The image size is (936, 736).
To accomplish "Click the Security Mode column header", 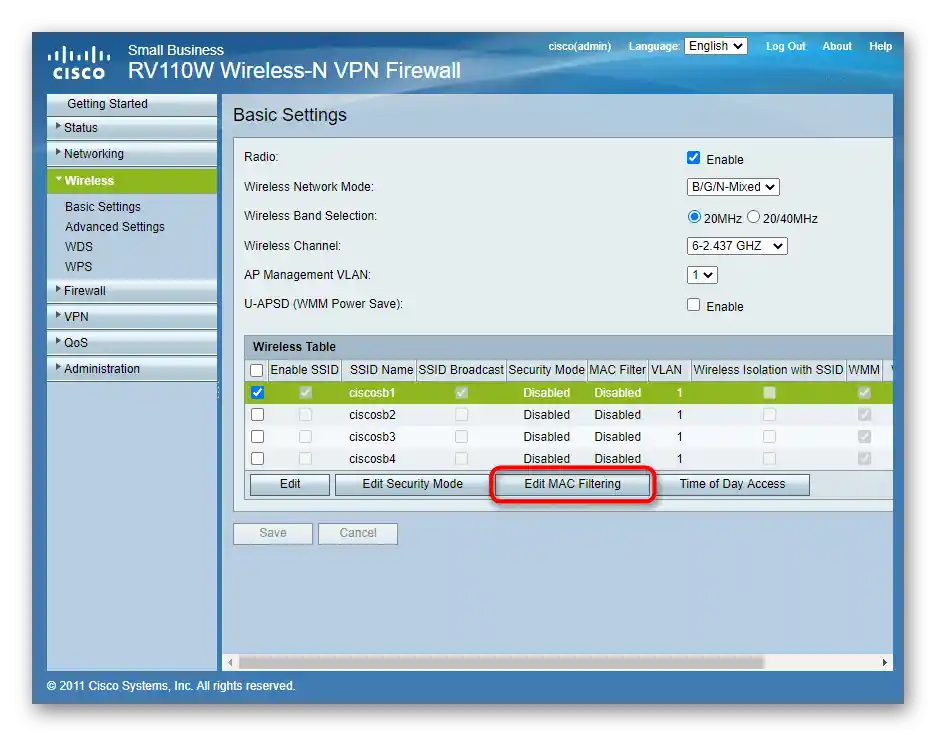I will 546,370.
